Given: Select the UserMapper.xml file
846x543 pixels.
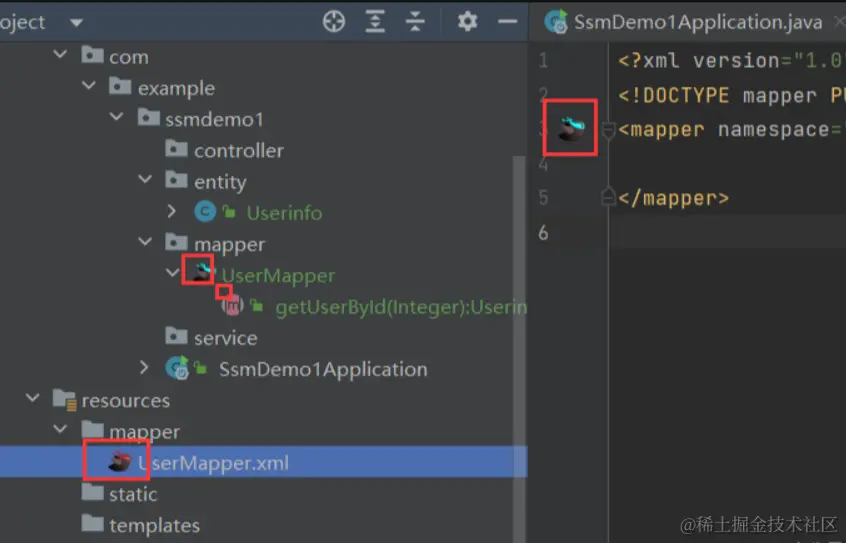Looking at the screenshot, I should coord(213,463).
